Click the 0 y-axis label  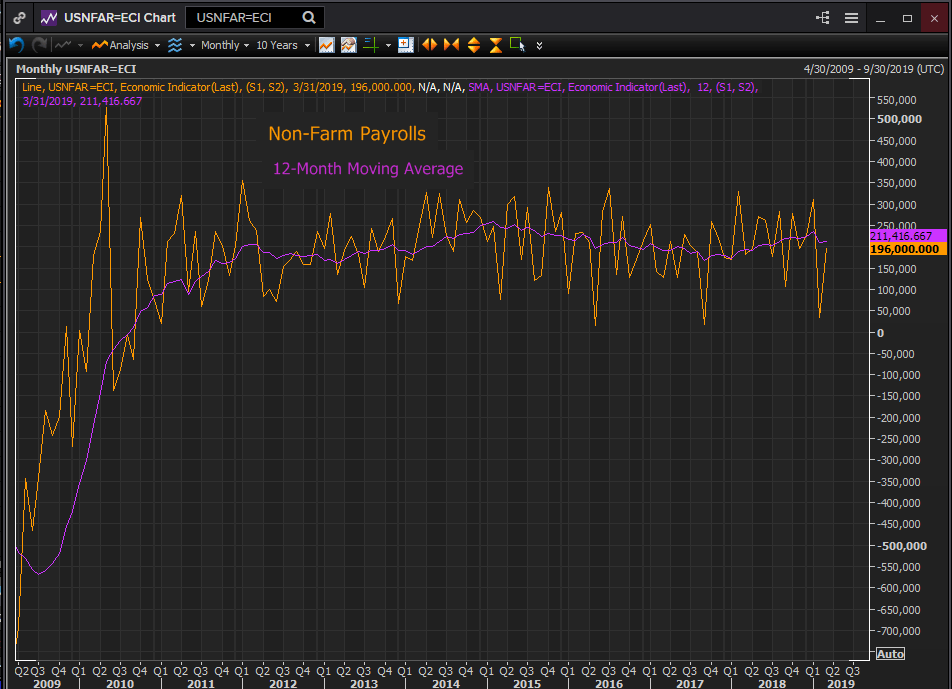pyautogui.click(x=880, y=333)
